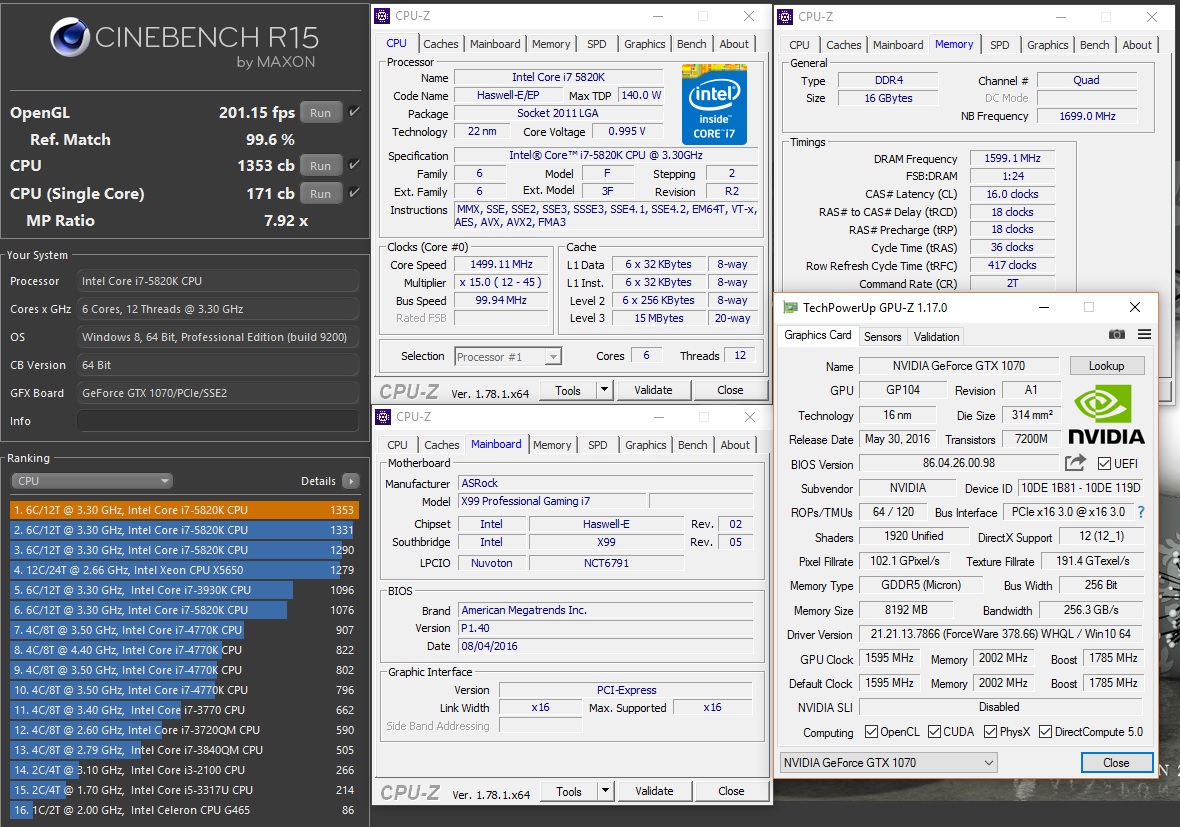Click the Cinebench R15 sphere logo

(70, 37)
